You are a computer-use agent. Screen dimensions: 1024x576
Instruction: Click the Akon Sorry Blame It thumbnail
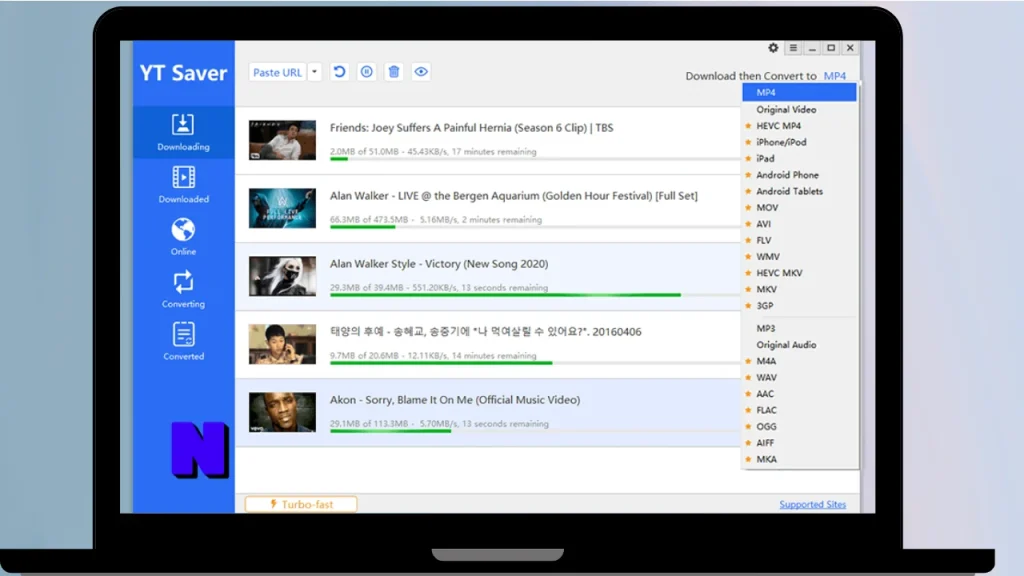coord(282,412)
